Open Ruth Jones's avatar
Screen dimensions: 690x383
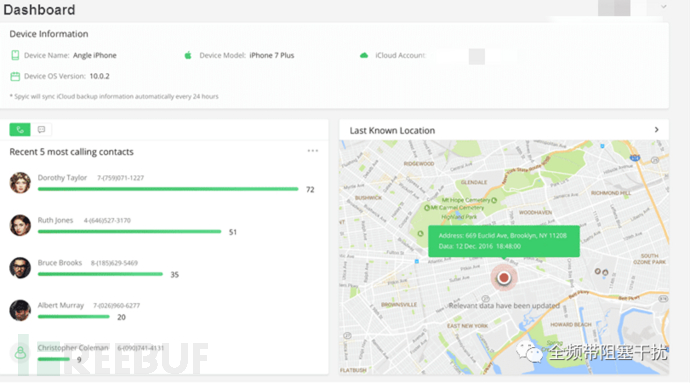[x=20, y=225]
